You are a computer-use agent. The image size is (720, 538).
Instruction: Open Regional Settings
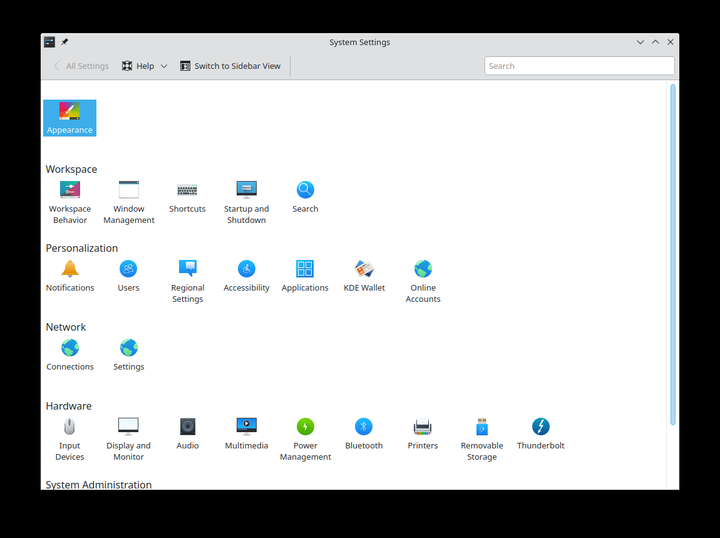pyautogui.click(x=187, y=281)
